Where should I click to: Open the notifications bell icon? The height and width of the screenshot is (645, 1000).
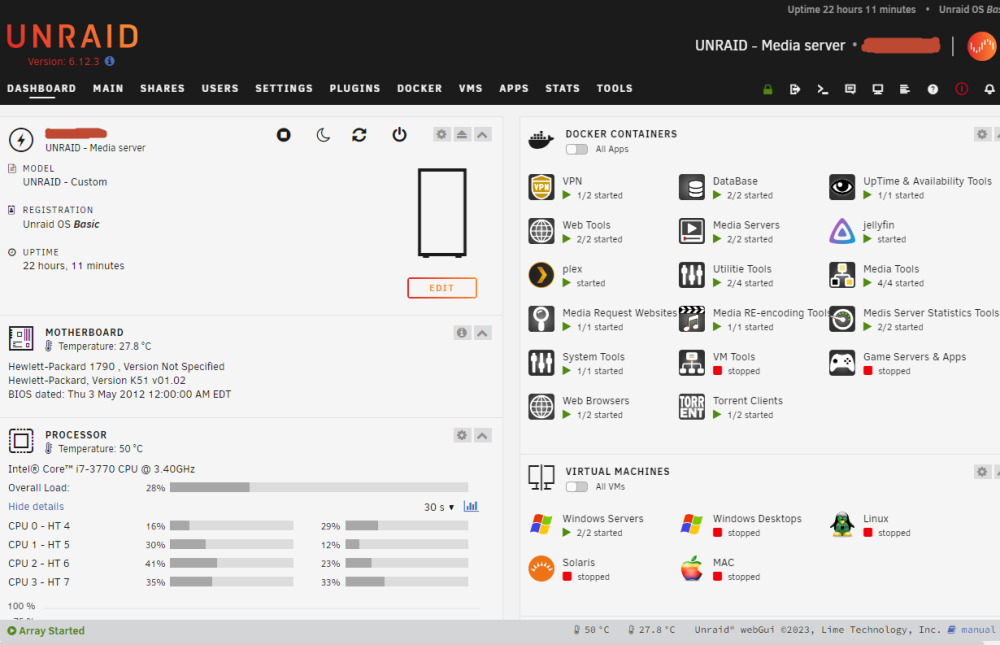[x=989, y=89]
